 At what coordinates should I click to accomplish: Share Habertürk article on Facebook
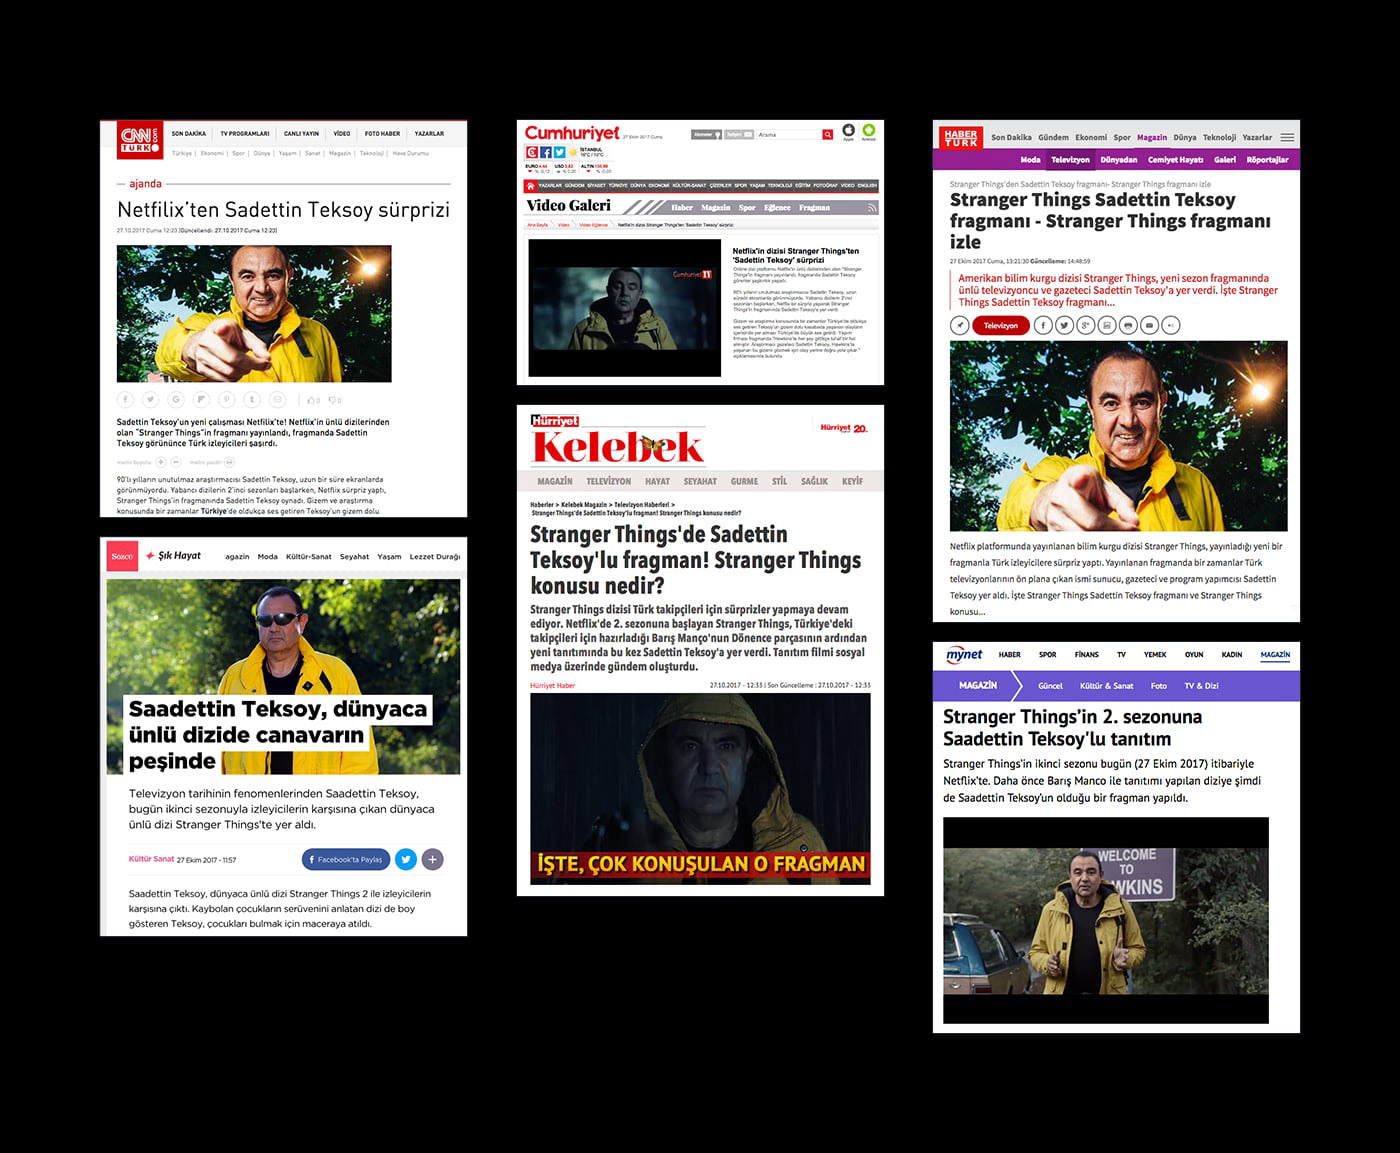[x=1043, y=325]
